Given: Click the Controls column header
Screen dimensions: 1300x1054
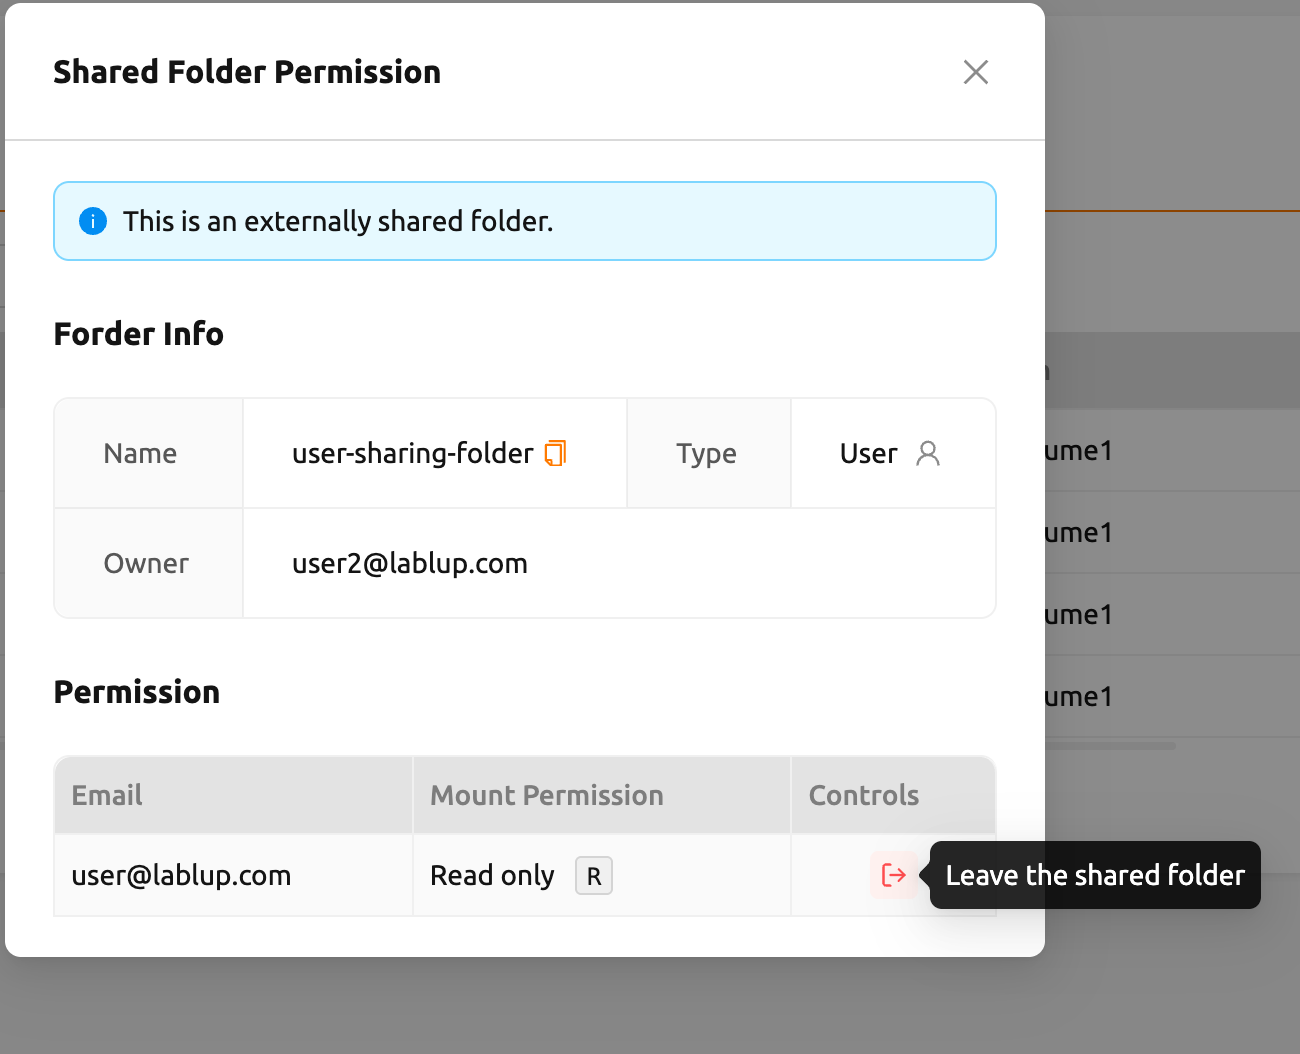Looking at the screenshot, I should click(x=893, y=795).
